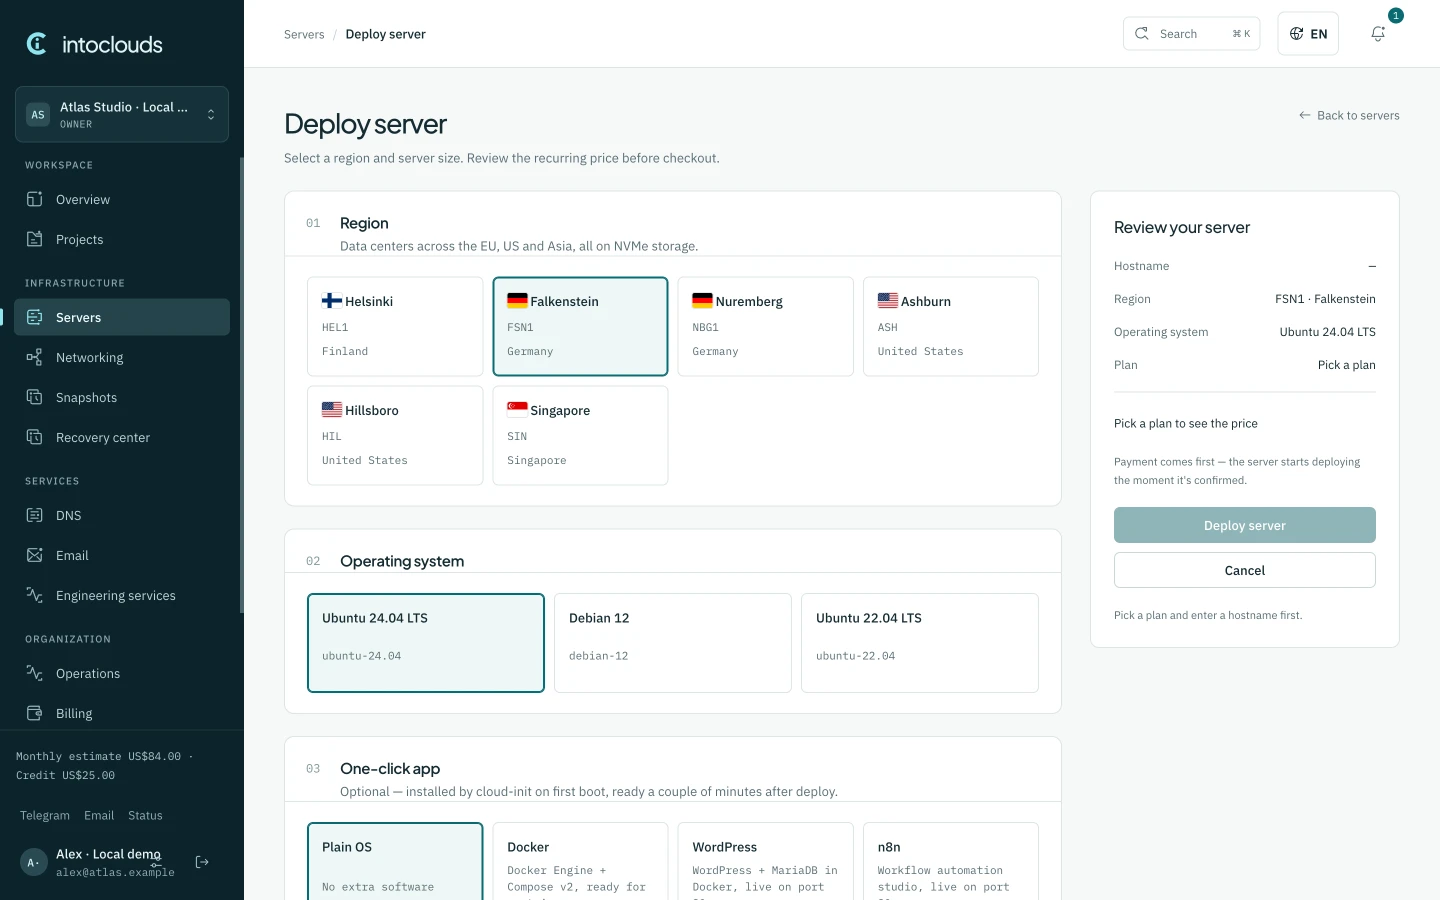
Task: Click the FSN1 · Falkenstein summary value
Action: tap(1325, 299)
